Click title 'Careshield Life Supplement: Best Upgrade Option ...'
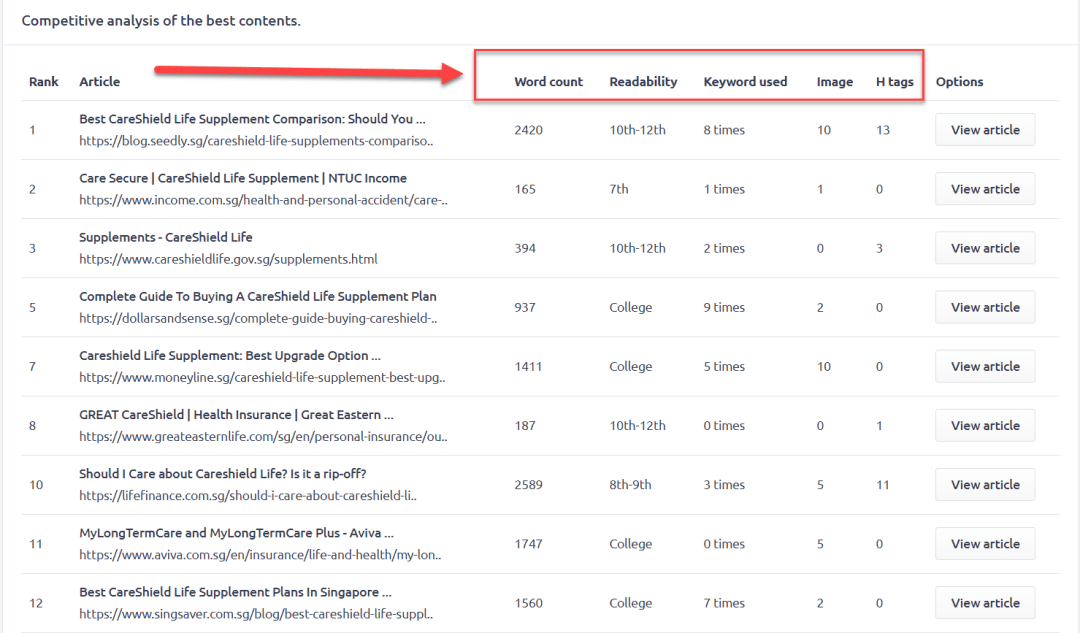Screen dimensions: 1080x633 pyautogui.click(x=229, y=355)
